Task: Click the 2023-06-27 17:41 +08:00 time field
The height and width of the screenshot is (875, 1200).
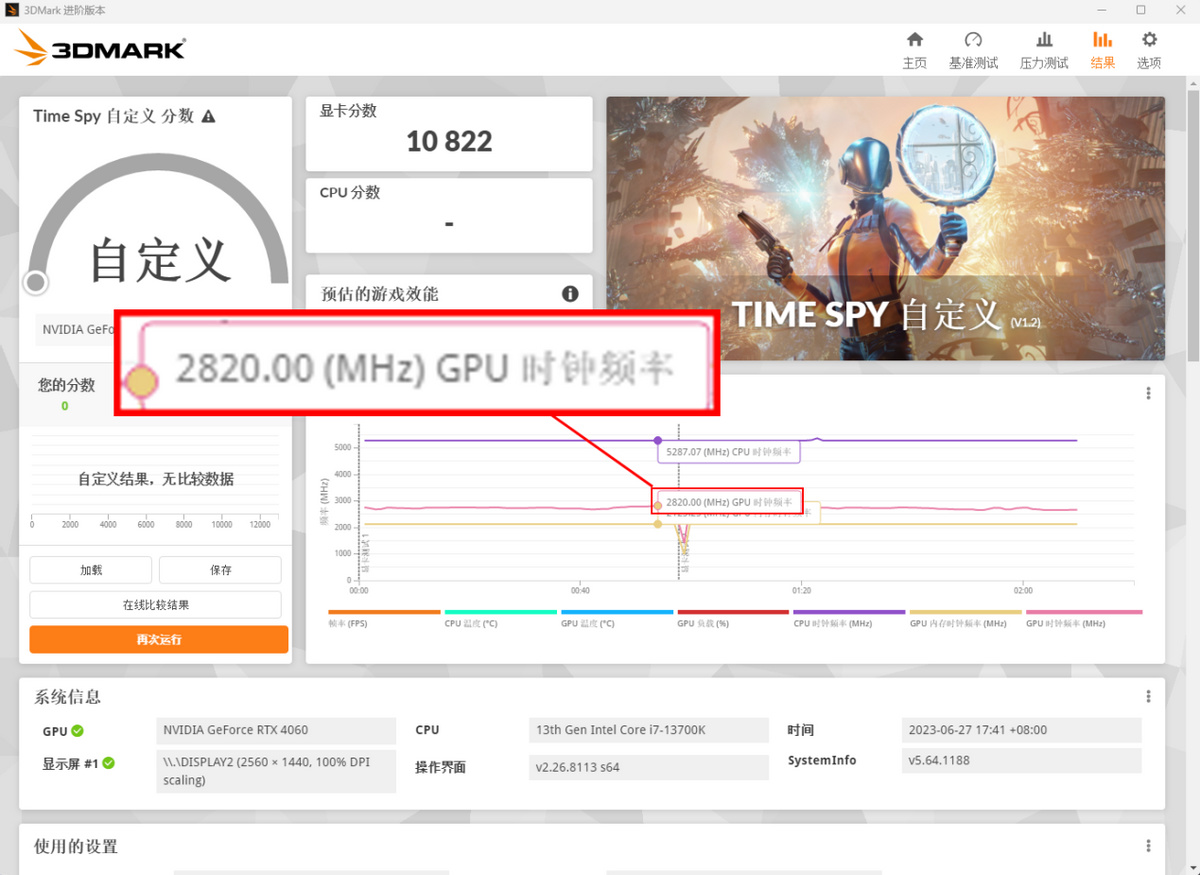Action: click(1021, 730)
